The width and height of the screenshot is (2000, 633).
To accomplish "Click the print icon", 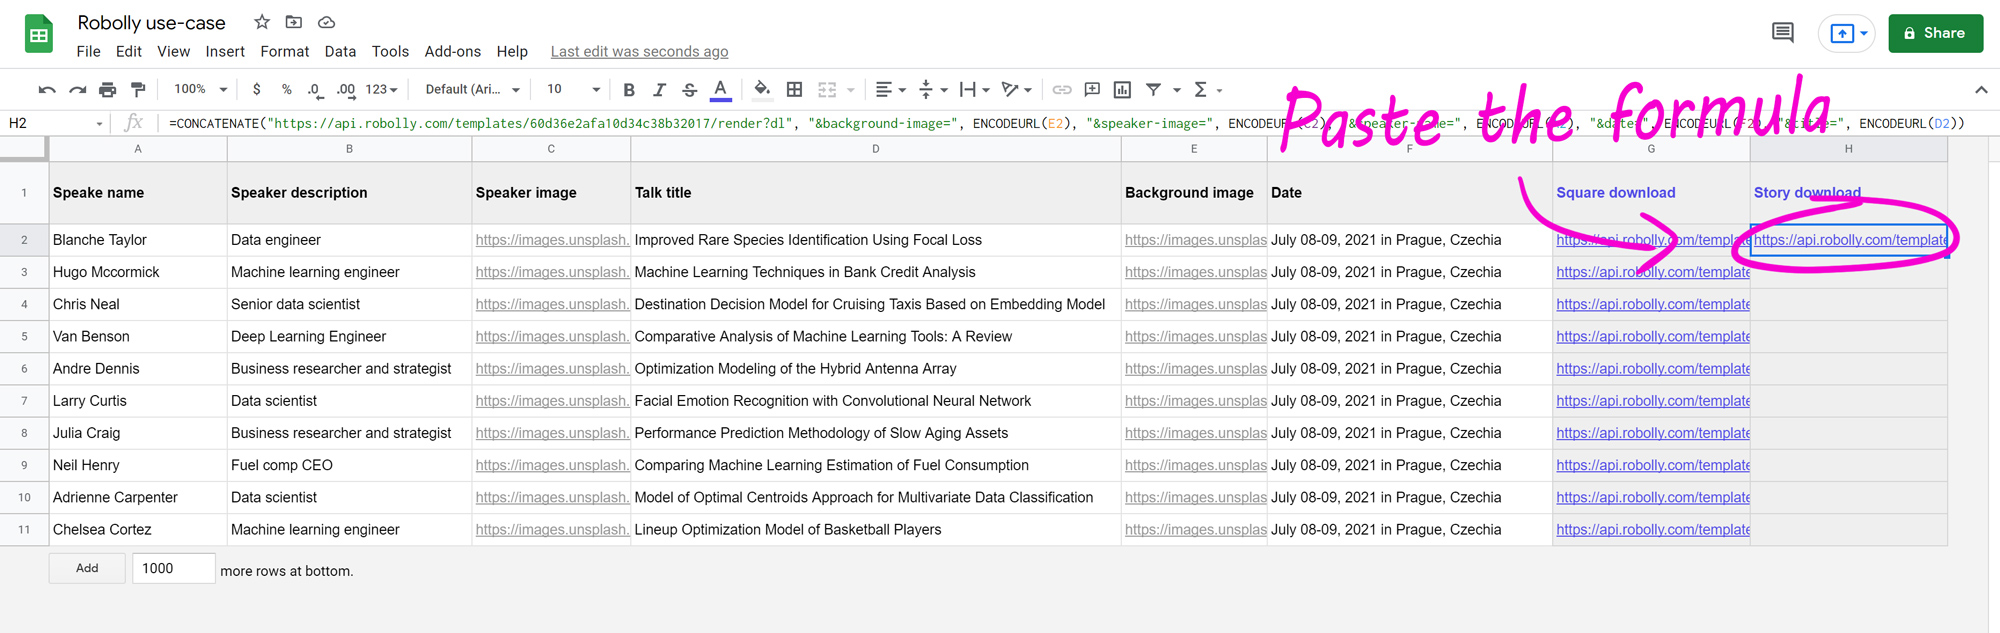I will click(107, 90).
